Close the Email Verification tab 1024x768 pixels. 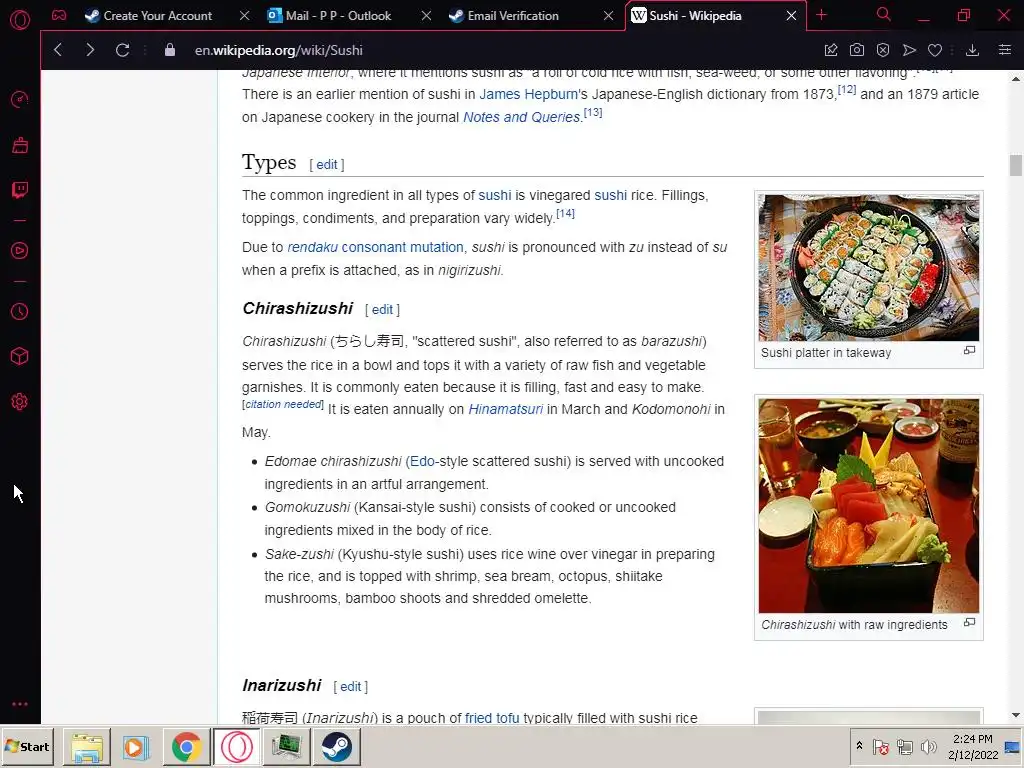[x=608, y=16]
